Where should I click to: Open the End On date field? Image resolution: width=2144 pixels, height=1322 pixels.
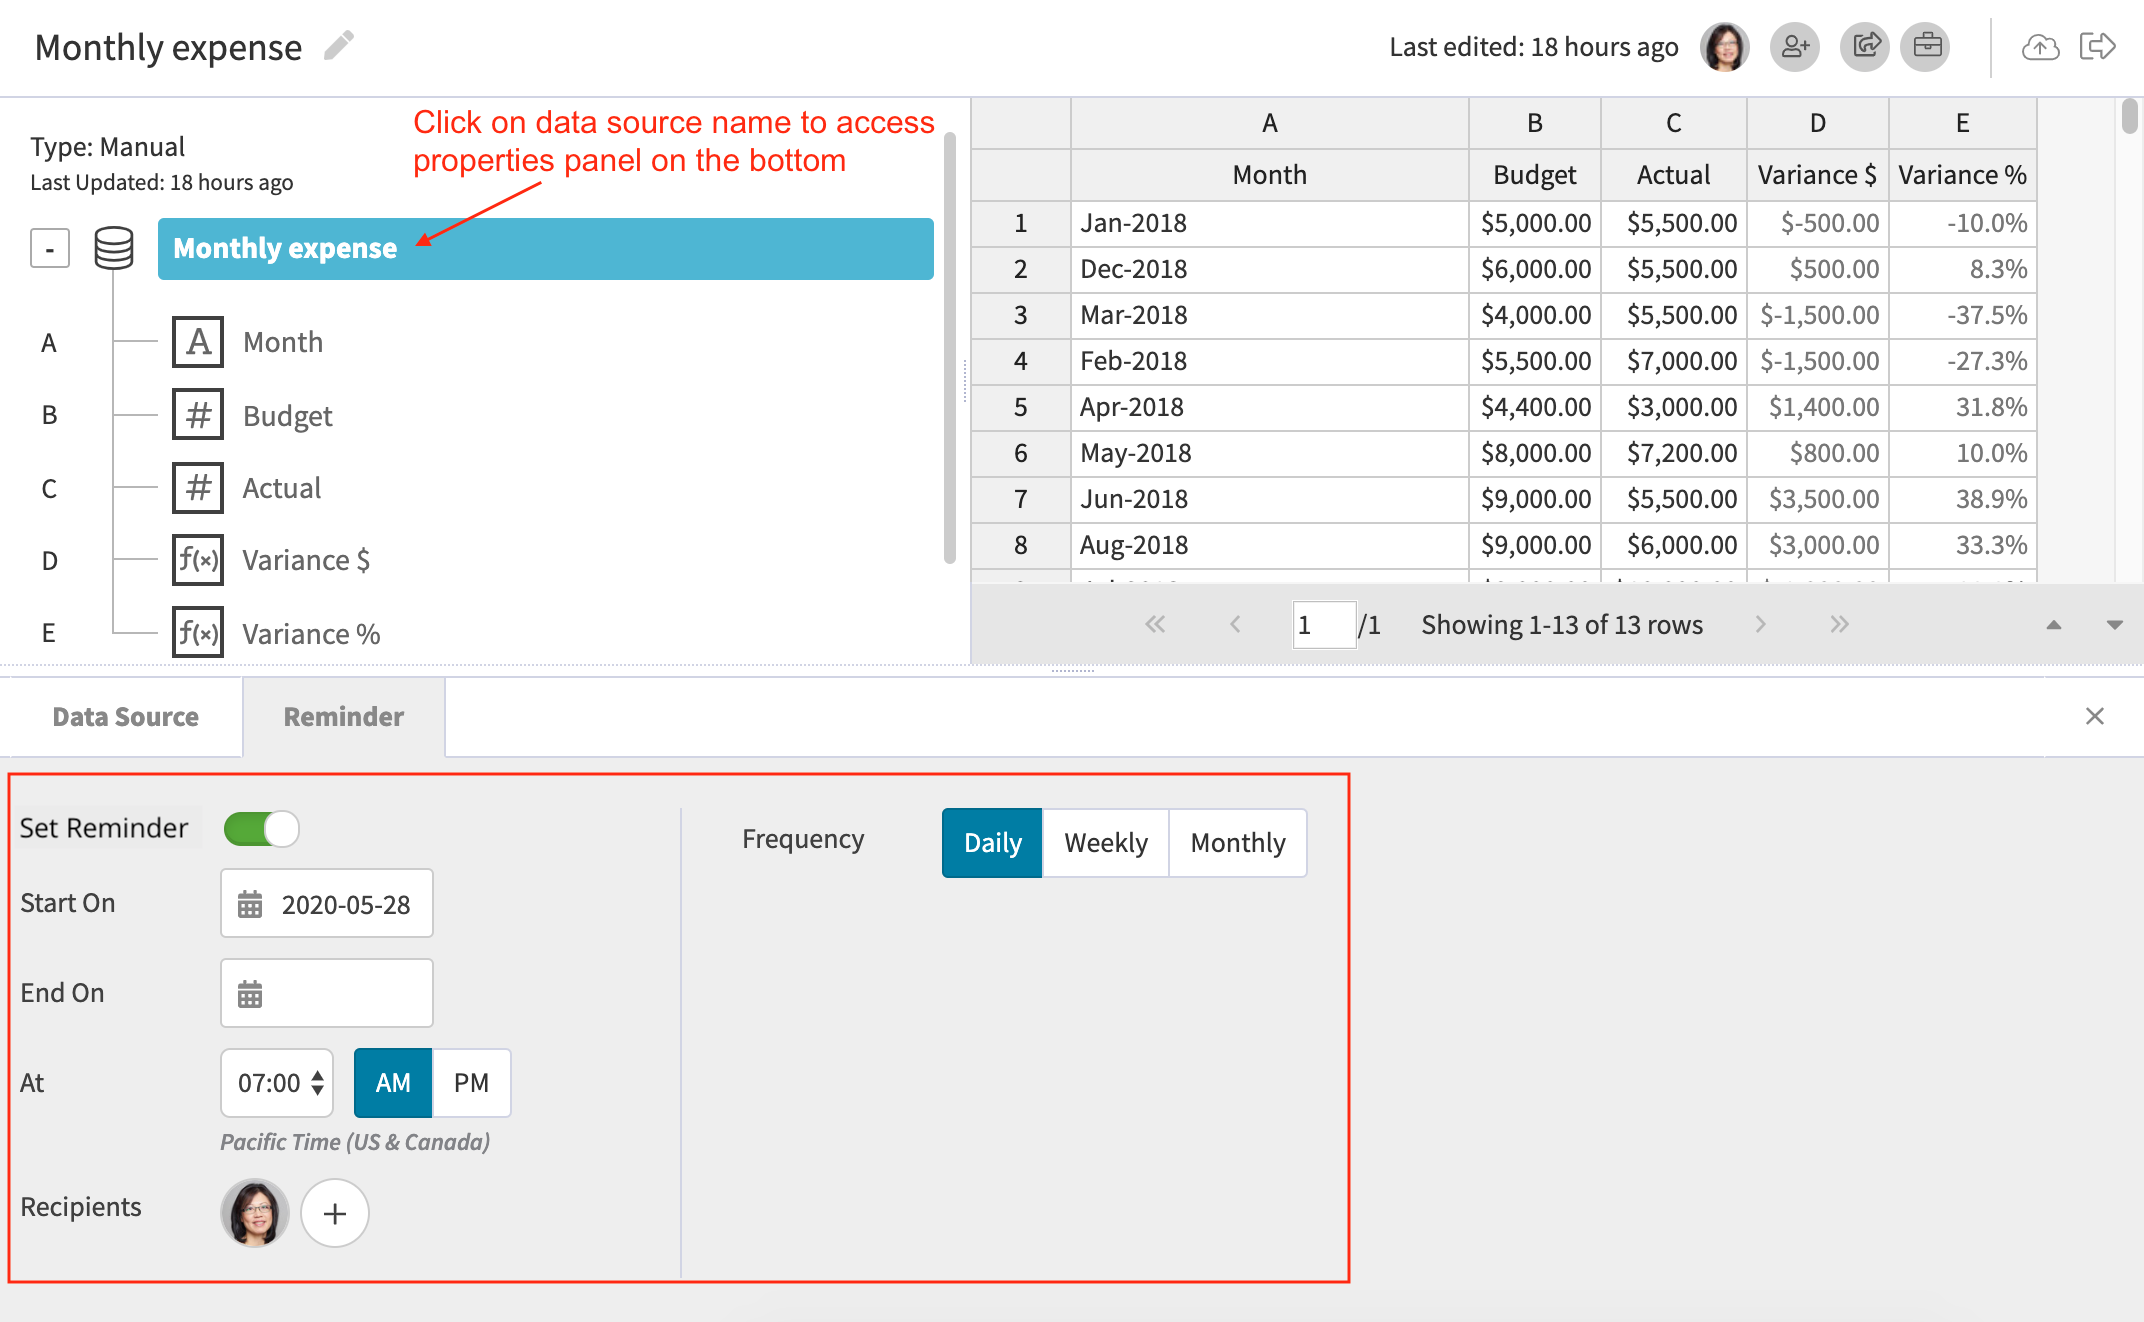point(327,993)
